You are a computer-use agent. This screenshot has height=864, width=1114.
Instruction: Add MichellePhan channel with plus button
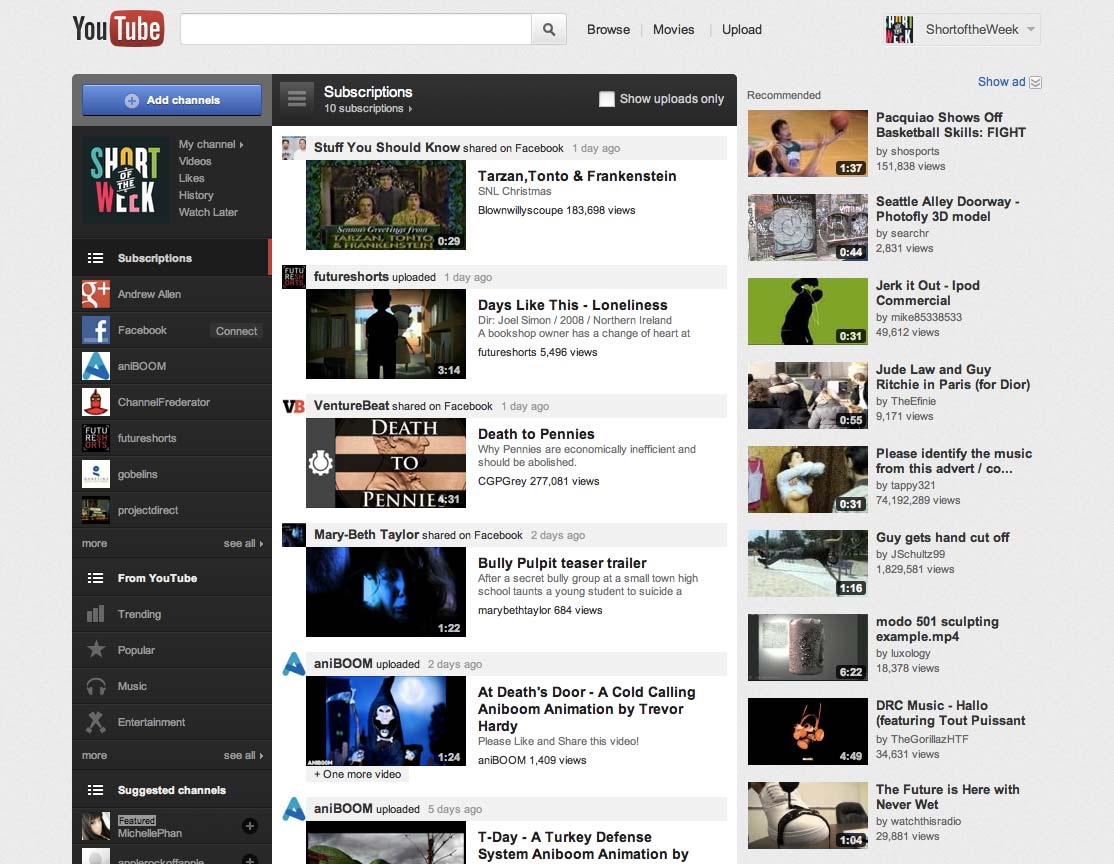[250, 826]
